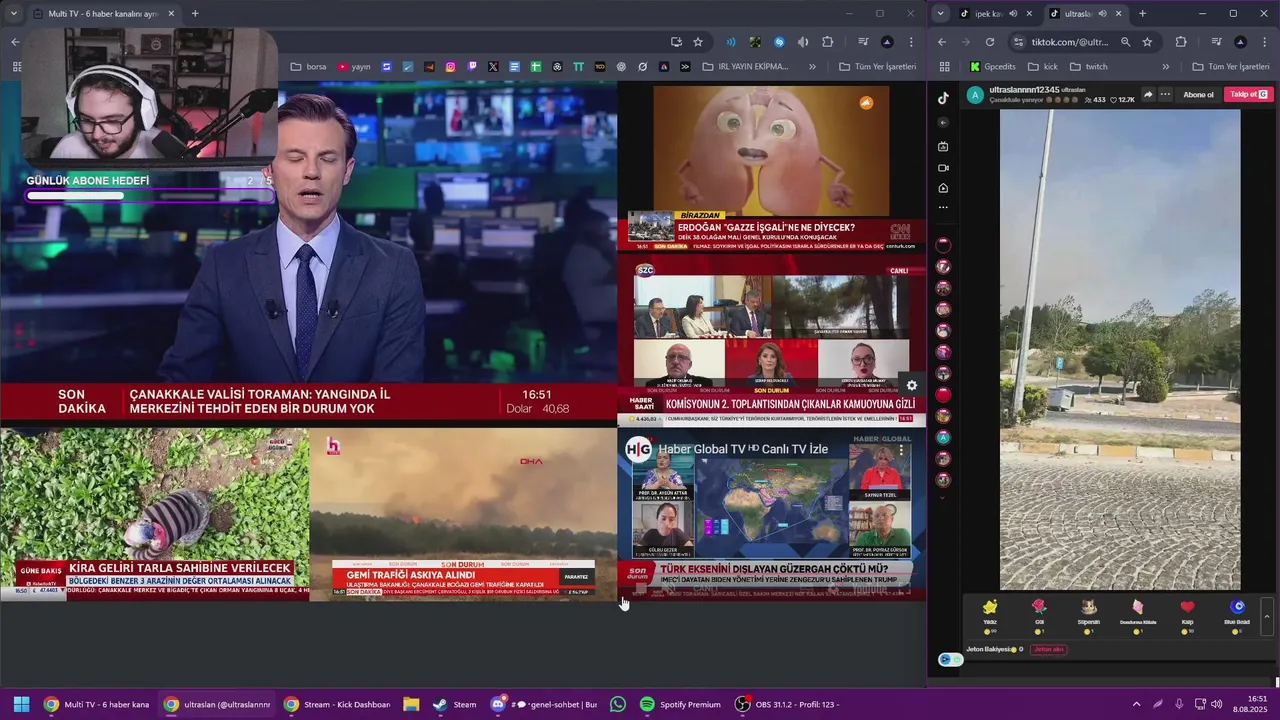Viewport: 1280px width, 720px height.
Task: Open tab search dropdown in TikTok browser
Action: pyautogui.click(x=940, y=14)
